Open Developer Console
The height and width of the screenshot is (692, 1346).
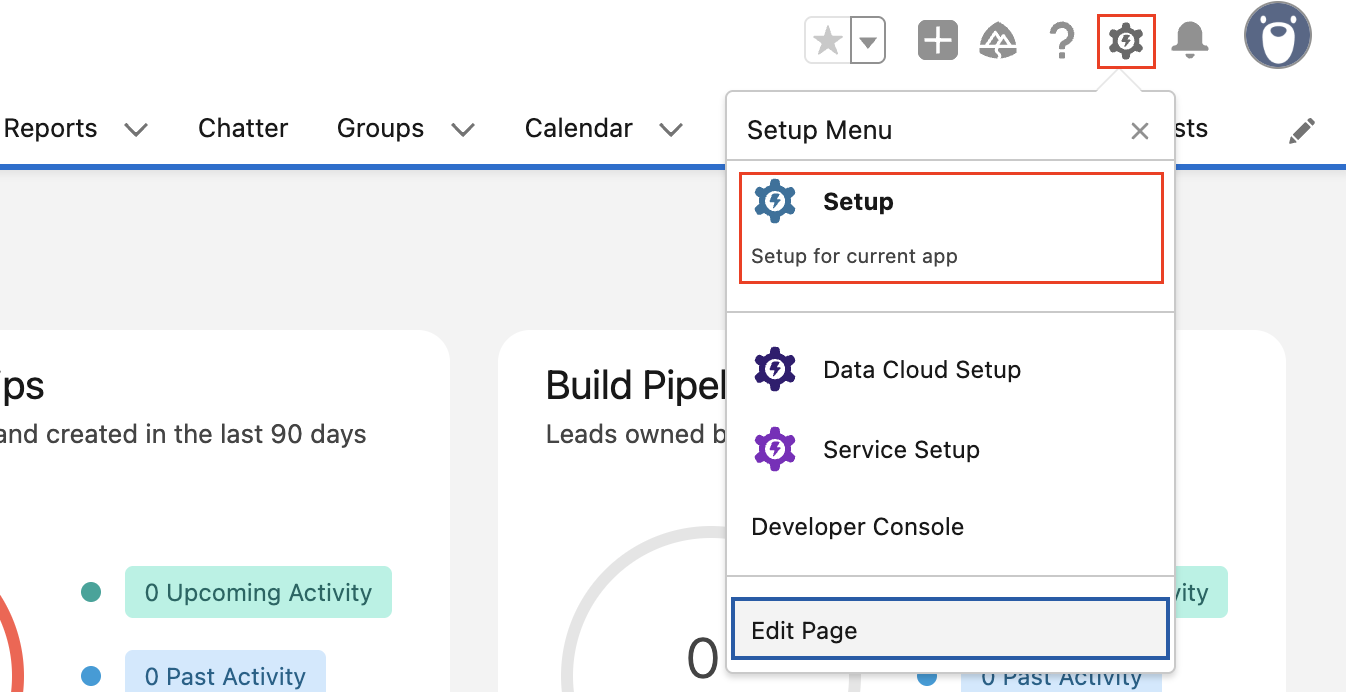[x=950, y=527]
